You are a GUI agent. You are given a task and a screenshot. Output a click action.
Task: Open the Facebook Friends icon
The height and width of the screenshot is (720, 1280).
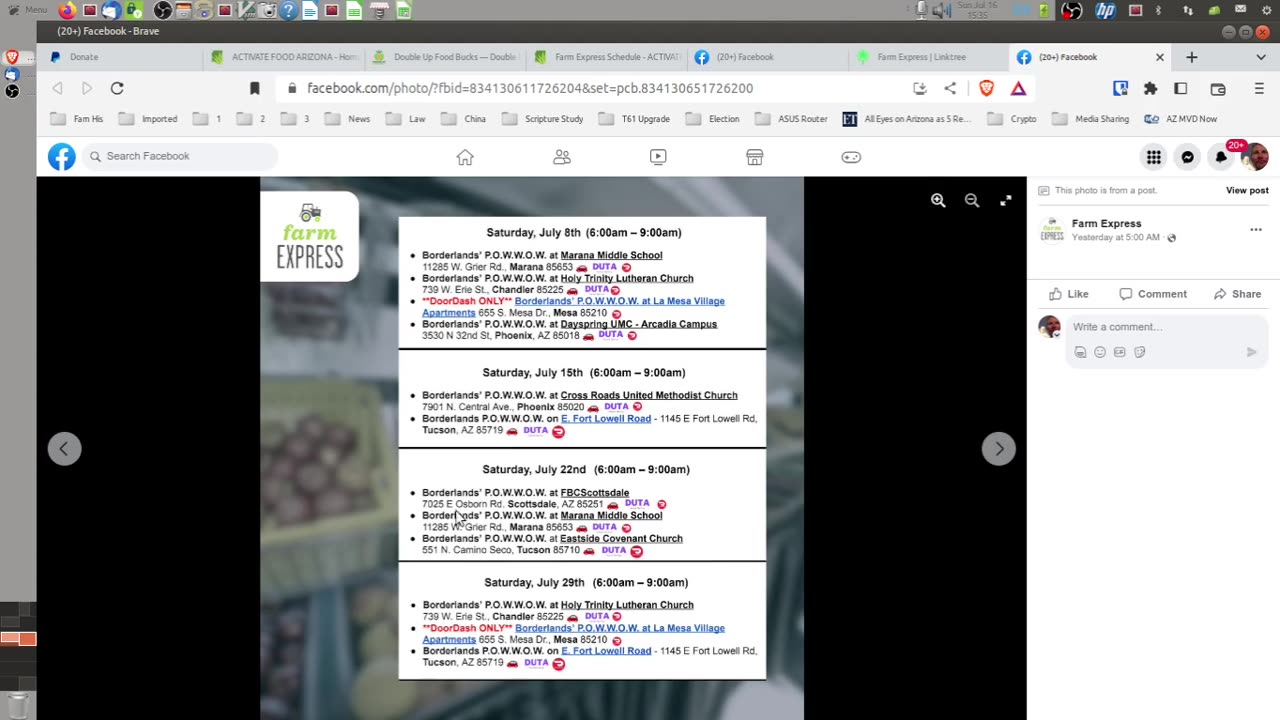(562, 157)
